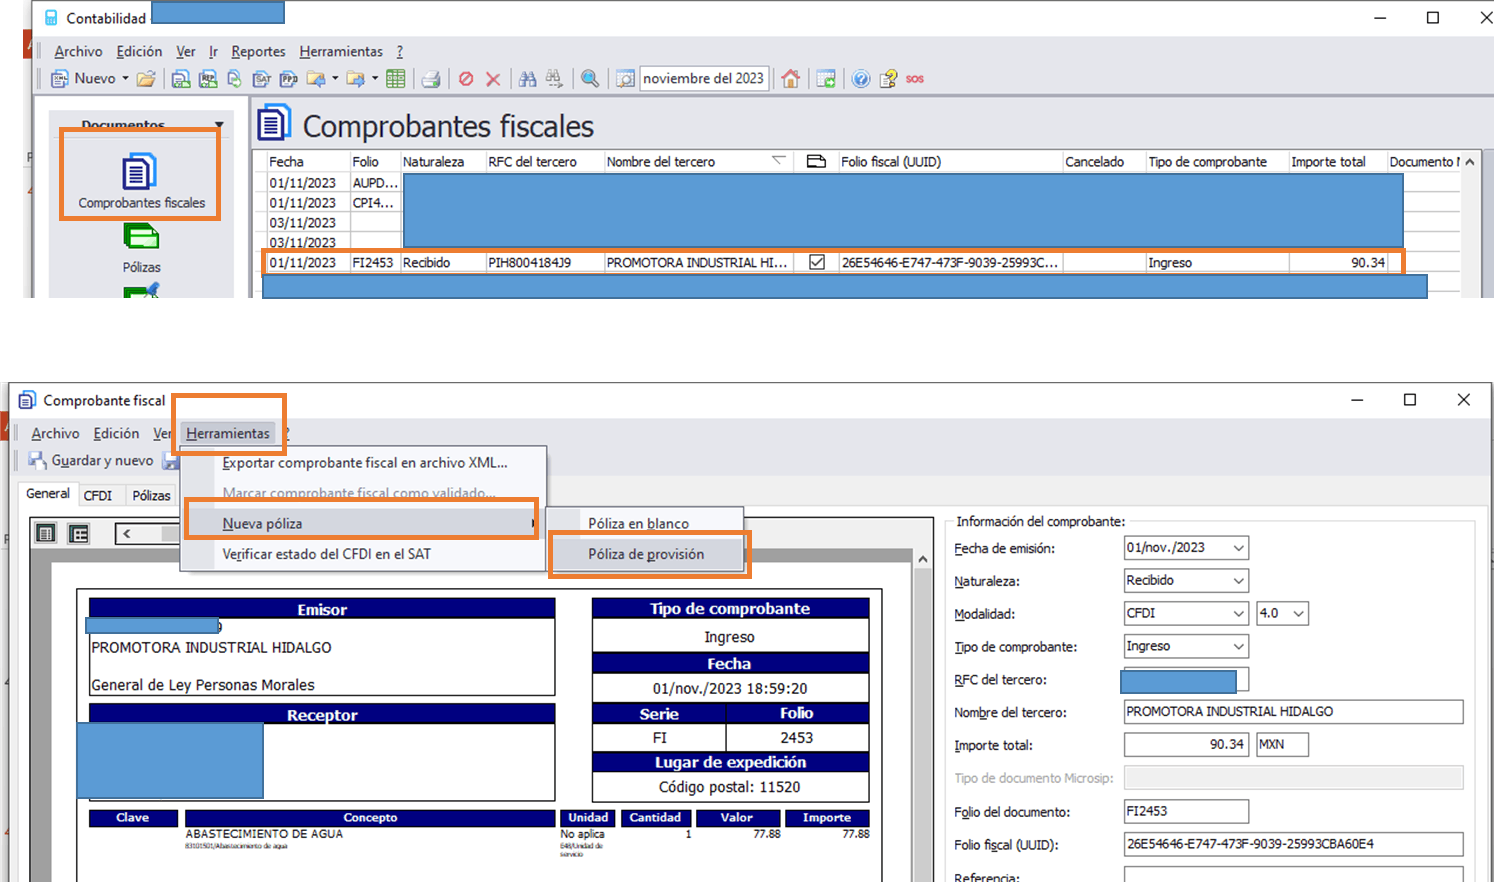
Task: Click the Importe total field showing 90.34
Action: (1186, 745)
